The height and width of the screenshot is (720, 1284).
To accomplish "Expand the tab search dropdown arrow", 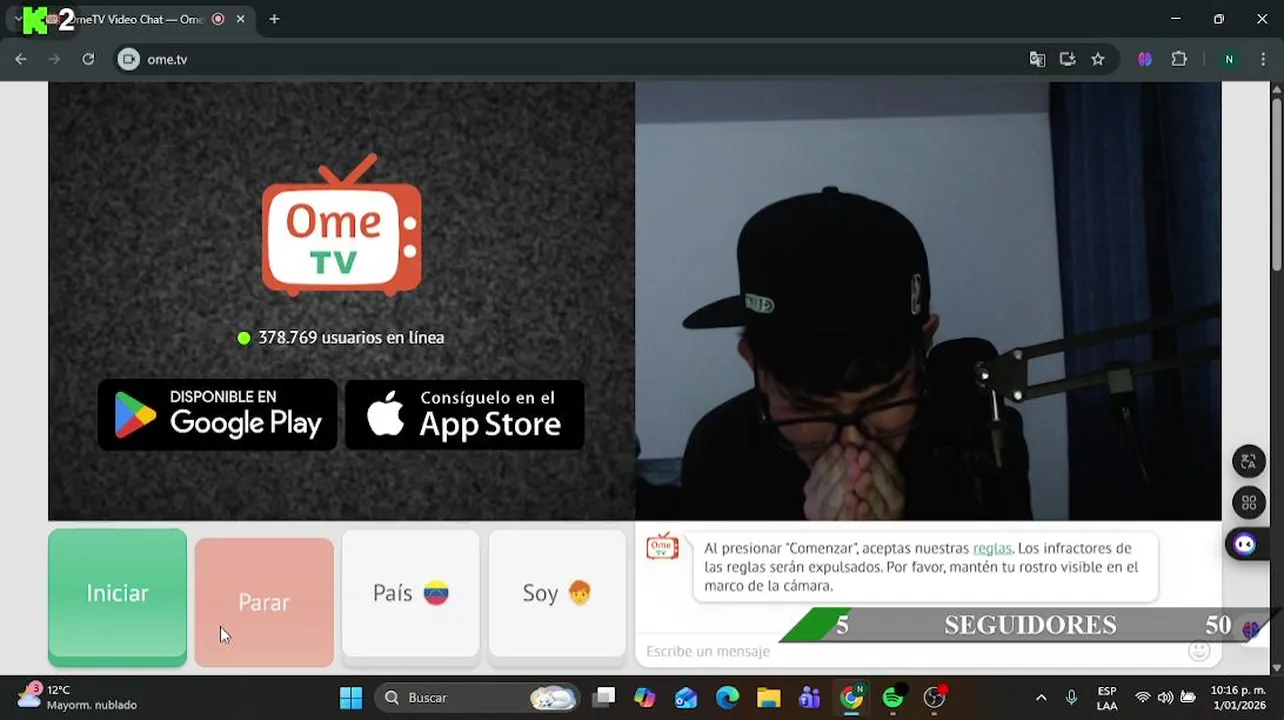I will click(x=18, y=19).
